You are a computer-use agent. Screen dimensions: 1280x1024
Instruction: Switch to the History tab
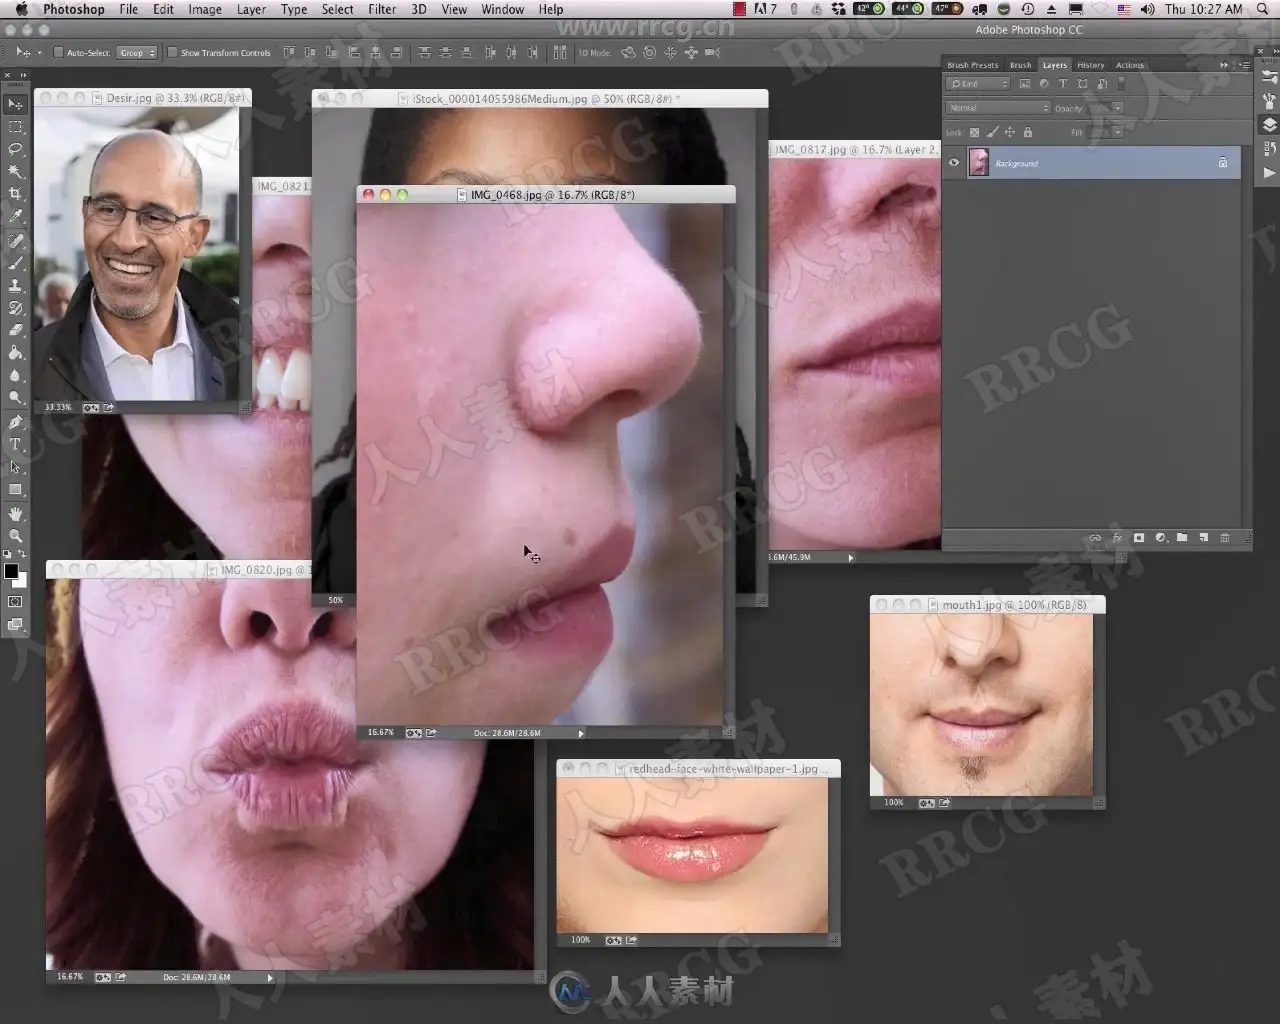1091,65
